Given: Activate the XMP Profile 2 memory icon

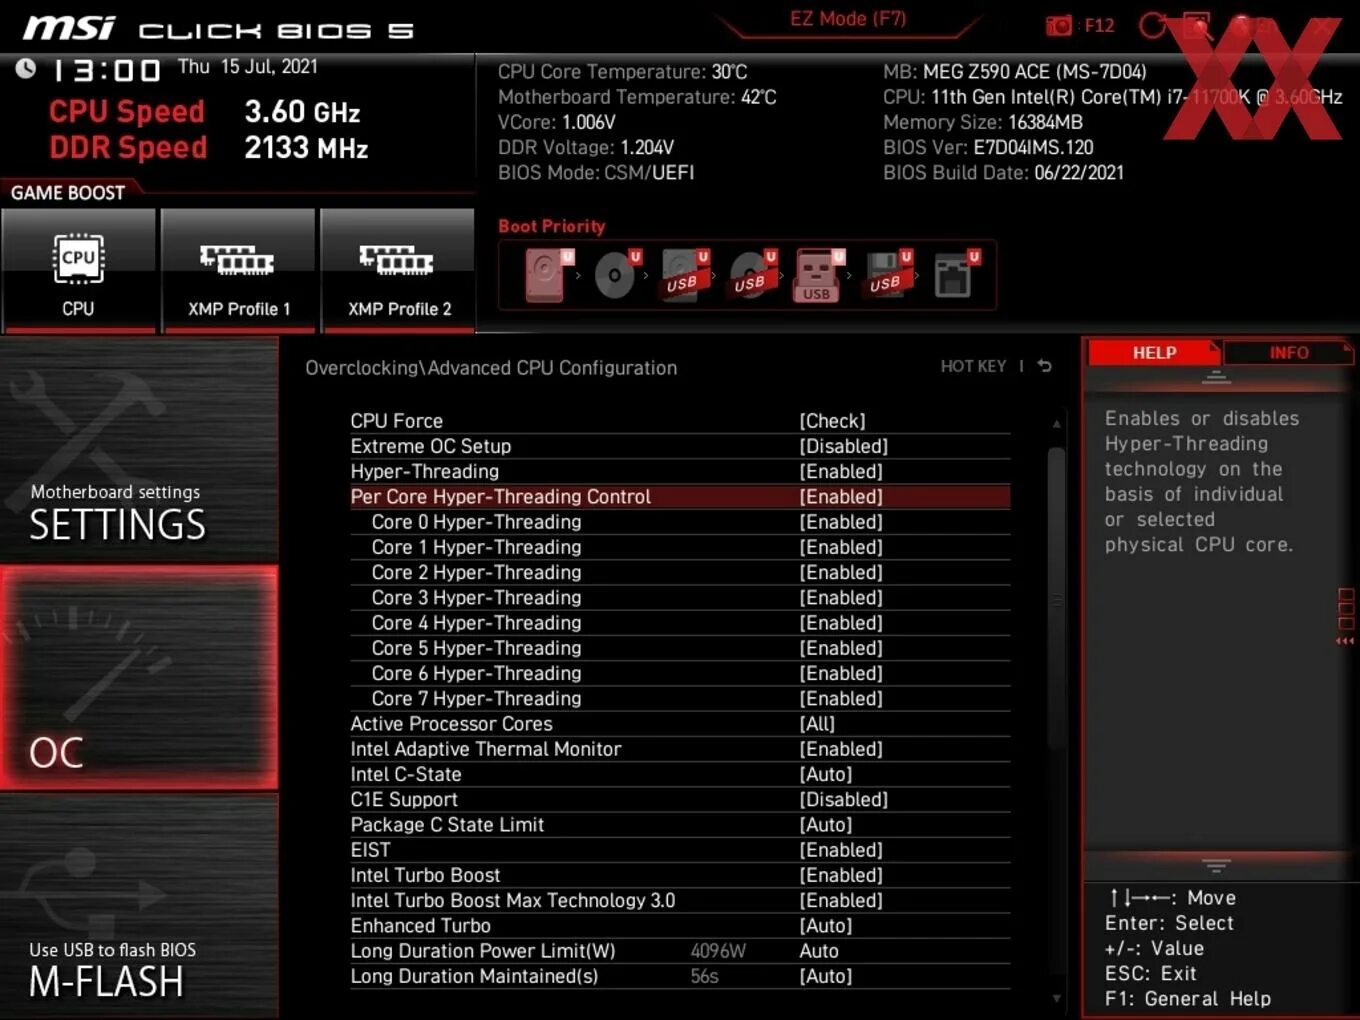Looking at the screenshot, I should pos(398,260).
